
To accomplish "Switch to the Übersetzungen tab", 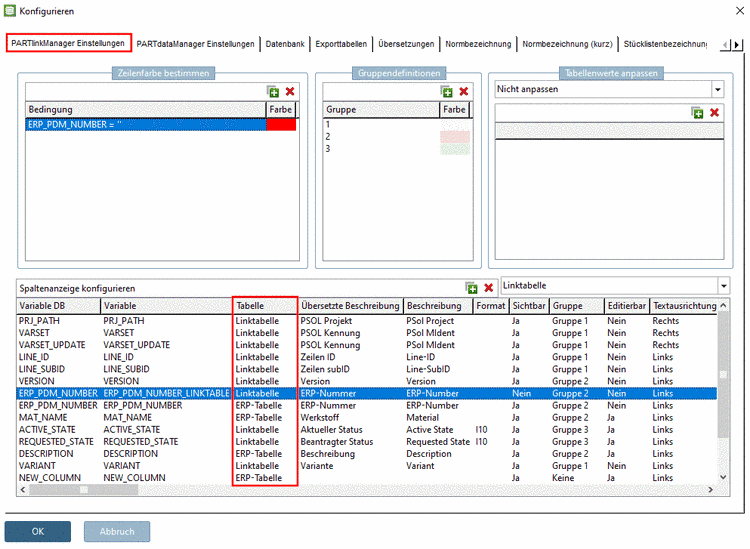I will pyautogui.click(x=406, y=44).
